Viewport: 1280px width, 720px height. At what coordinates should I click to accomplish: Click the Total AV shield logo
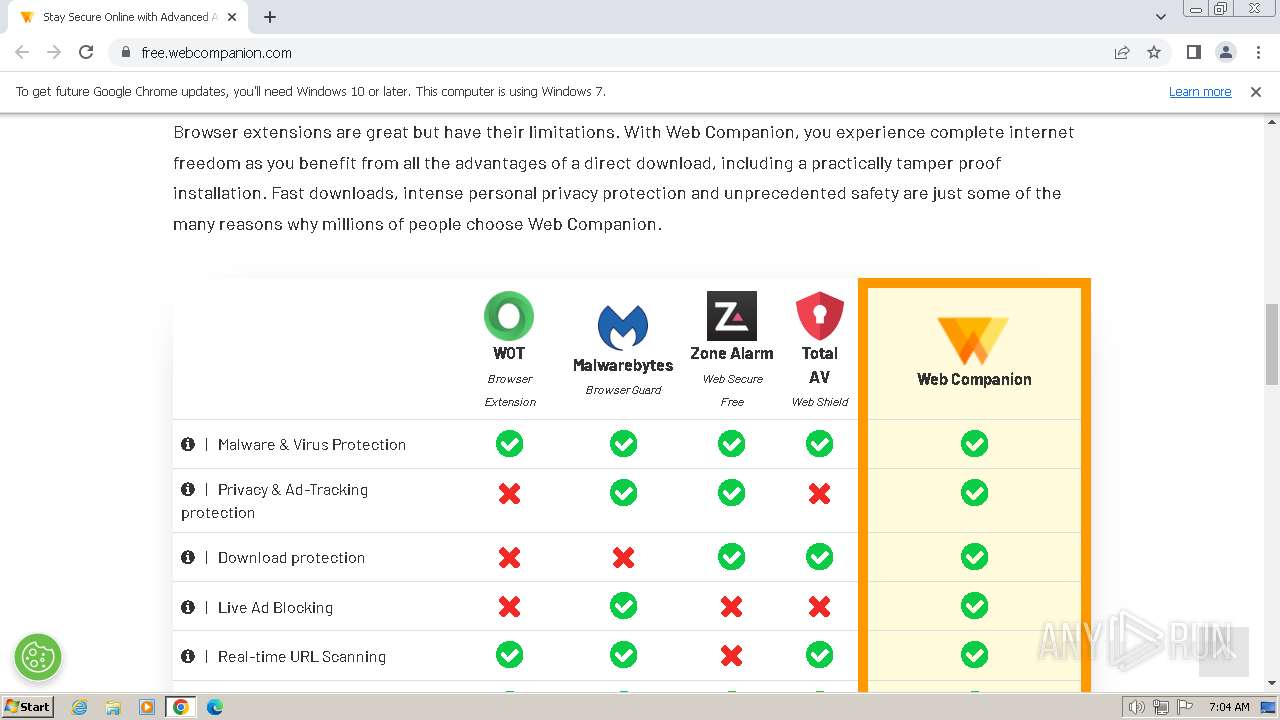[819, 316]
